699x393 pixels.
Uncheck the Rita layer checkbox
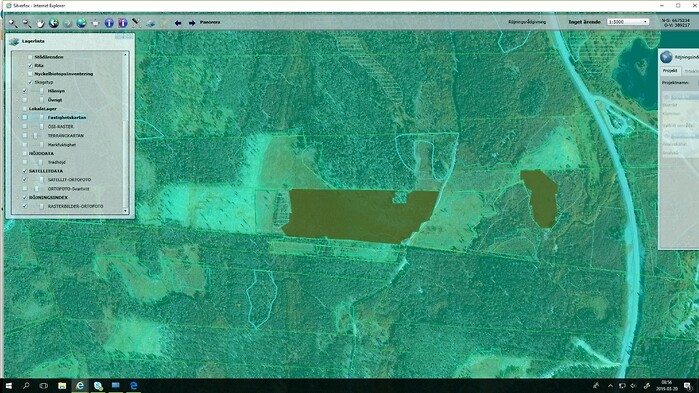(30, 66)
